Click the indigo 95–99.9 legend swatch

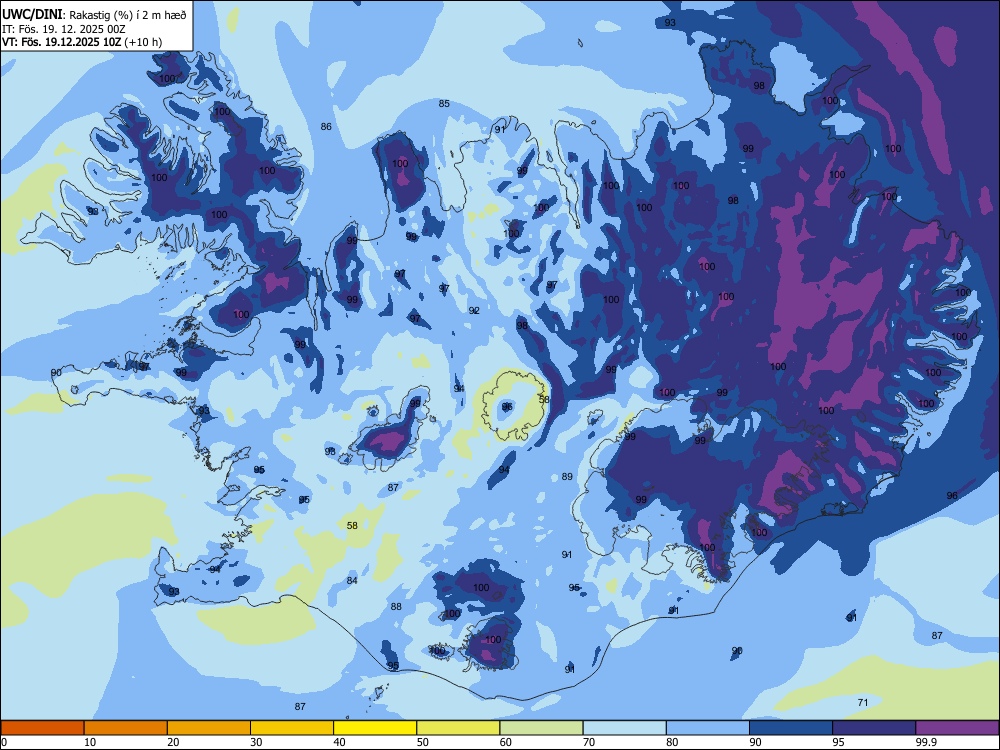click(874, 728)
